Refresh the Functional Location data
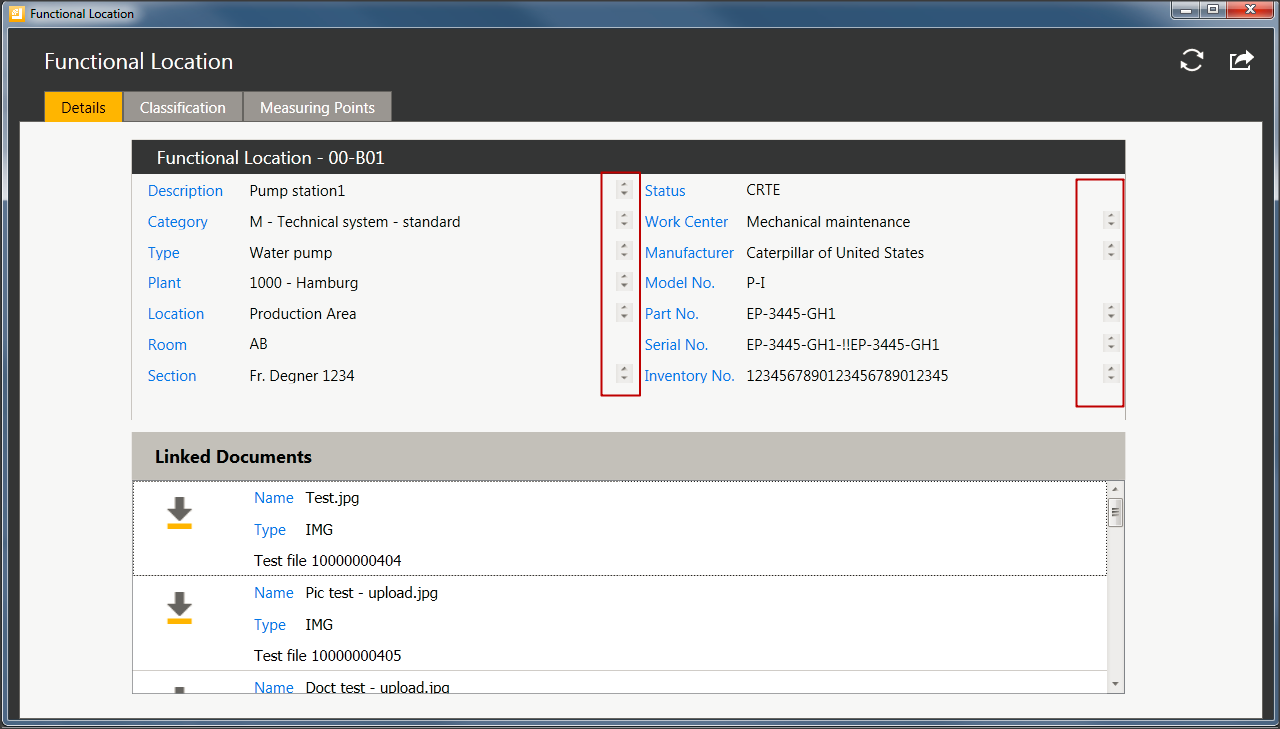The height and width of the screenshot is (729, 1280). 1191,60
